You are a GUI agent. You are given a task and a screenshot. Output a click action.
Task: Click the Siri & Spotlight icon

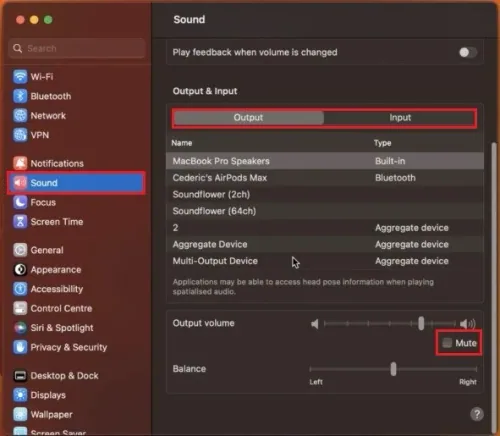click(20, 328)
